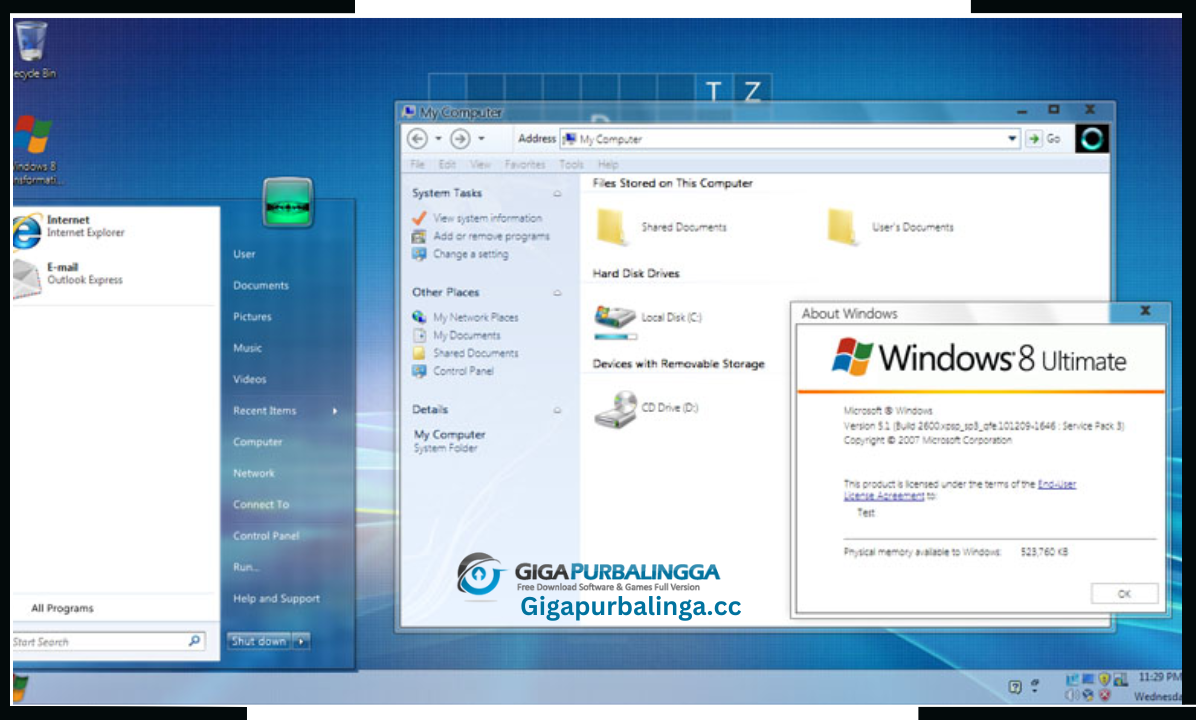This screenshot has width=1200, height=720.
Task: Open the navigation history dropdown next to Forward
Action: click(481, 139)
